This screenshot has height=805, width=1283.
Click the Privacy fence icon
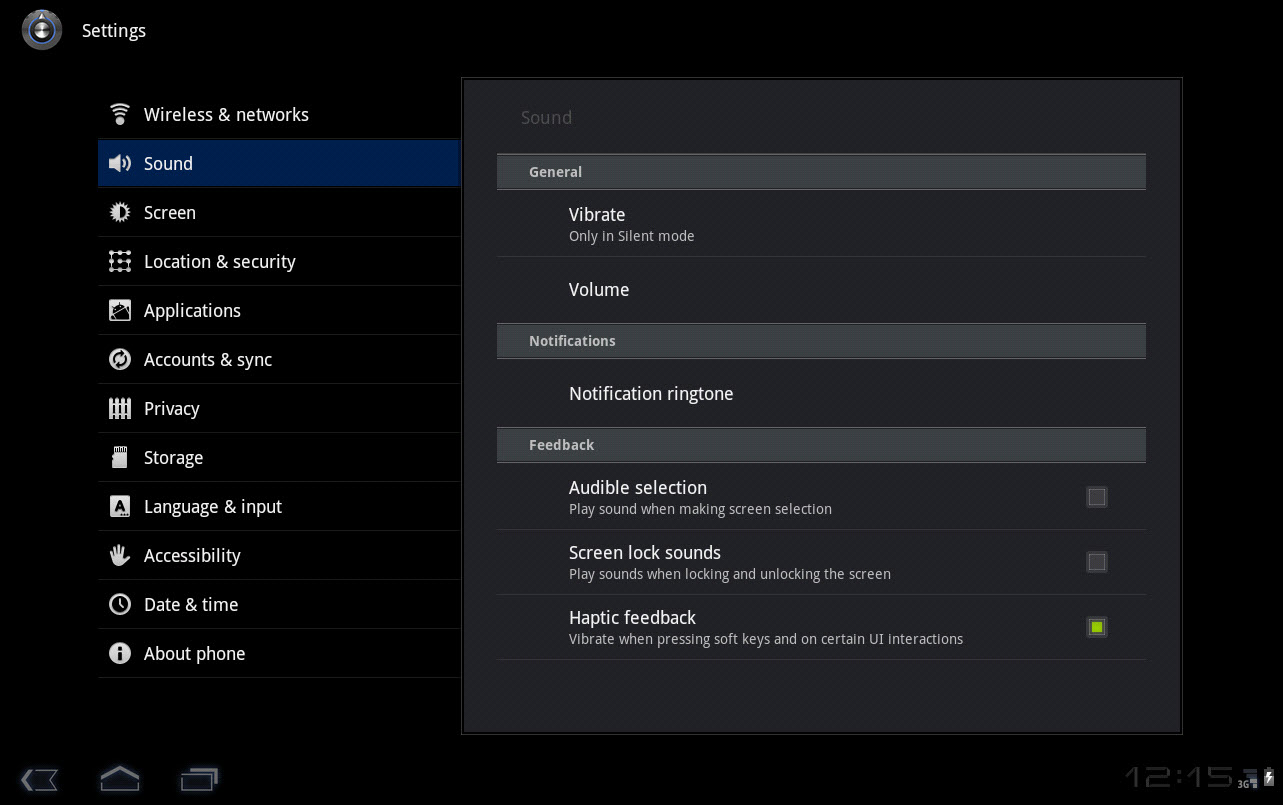pyautogui.click(x=120, y=408)
